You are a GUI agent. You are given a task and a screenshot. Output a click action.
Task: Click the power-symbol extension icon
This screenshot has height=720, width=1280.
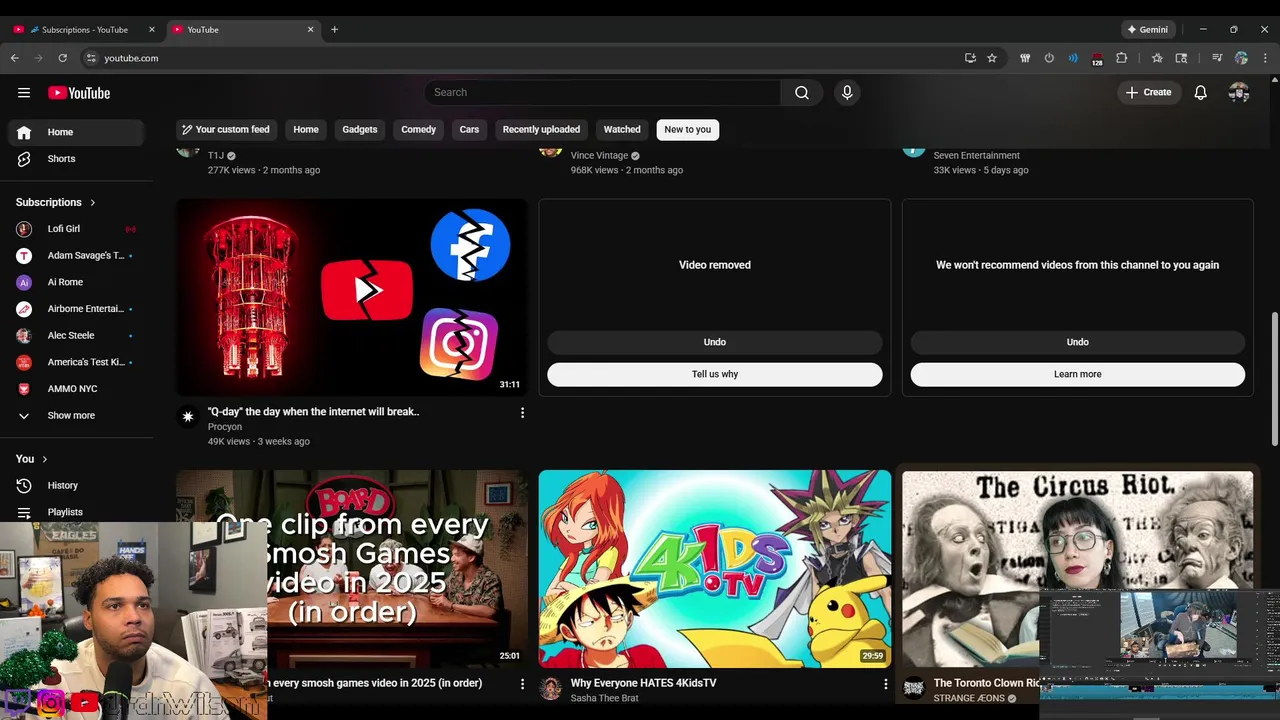pyautogui.click(x=1049, y=58)
